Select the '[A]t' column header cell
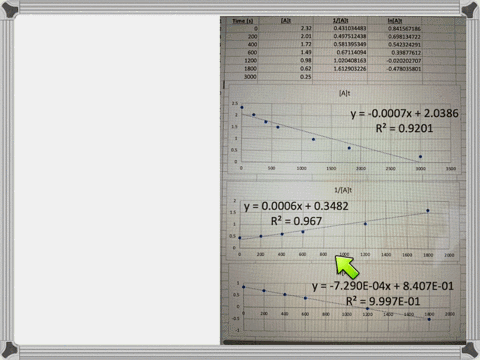The height and width of the screenshot is (360, 480). click(x=286, y=21)
